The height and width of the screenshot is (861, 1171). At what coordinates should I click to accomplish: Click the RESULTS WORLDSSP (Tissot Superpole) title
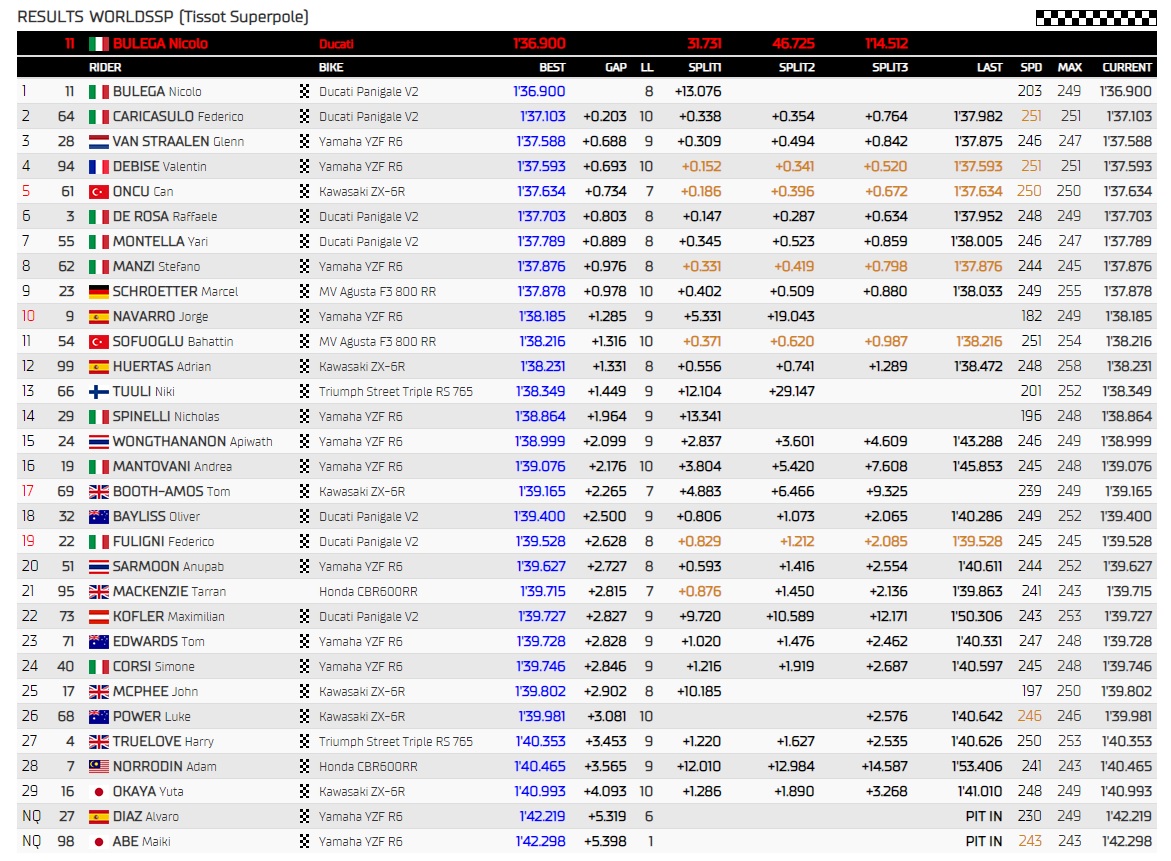tap(163, 17)
